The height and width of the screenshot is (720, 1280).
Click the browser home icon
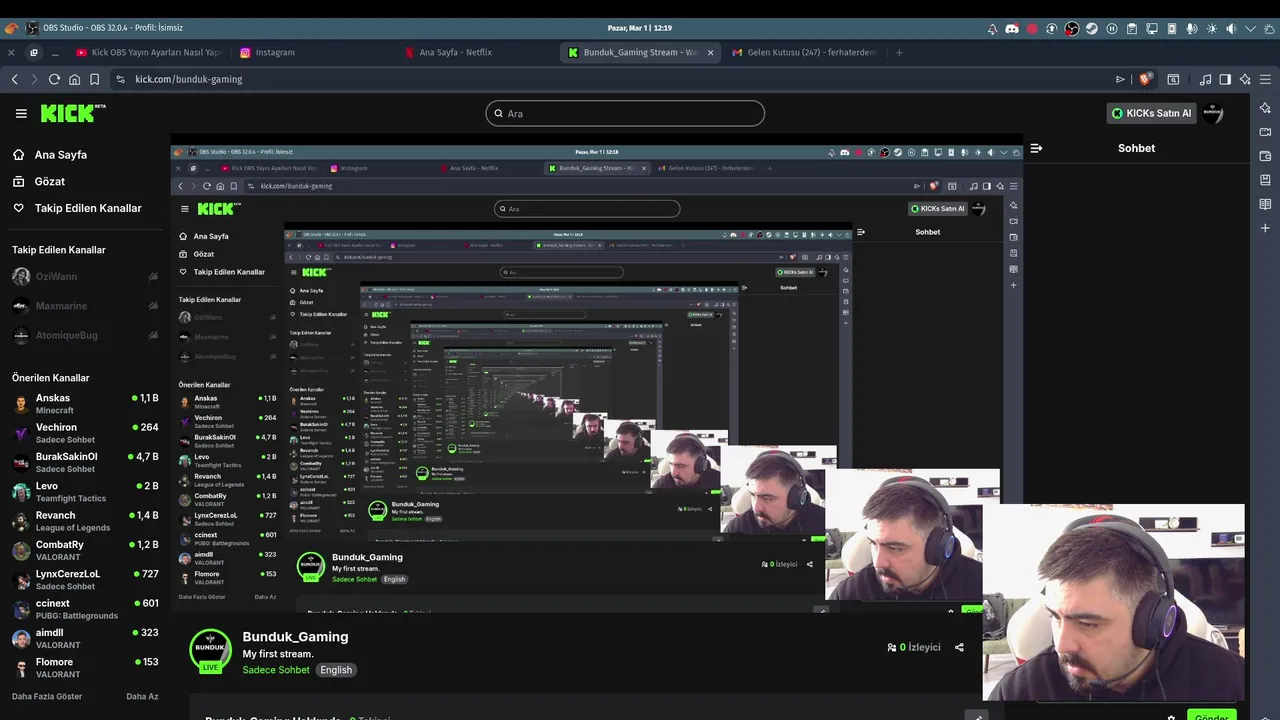coord(74,79)
